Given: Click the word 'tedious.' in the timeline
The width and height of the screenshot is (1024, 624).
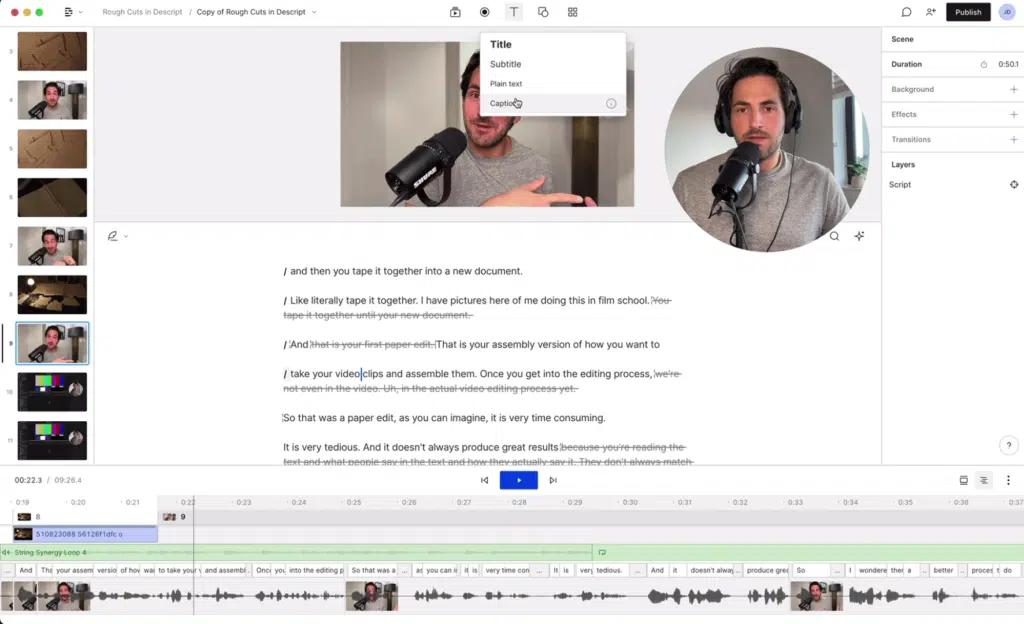Looking at the screenshot, I should click(x=609, y=570).
